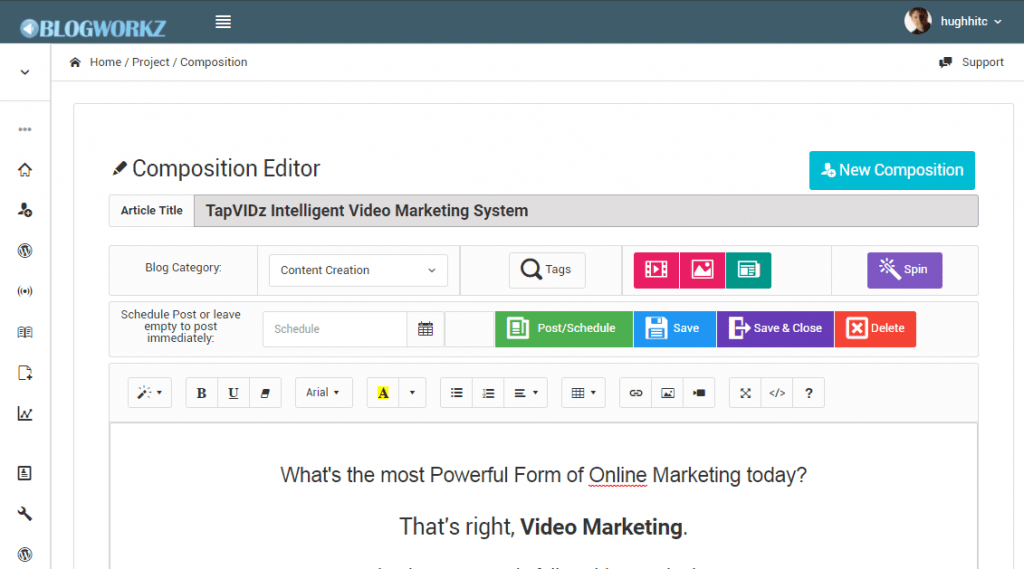
Task: Click the sidebar three-dots icon
Action: pos(25,129)
